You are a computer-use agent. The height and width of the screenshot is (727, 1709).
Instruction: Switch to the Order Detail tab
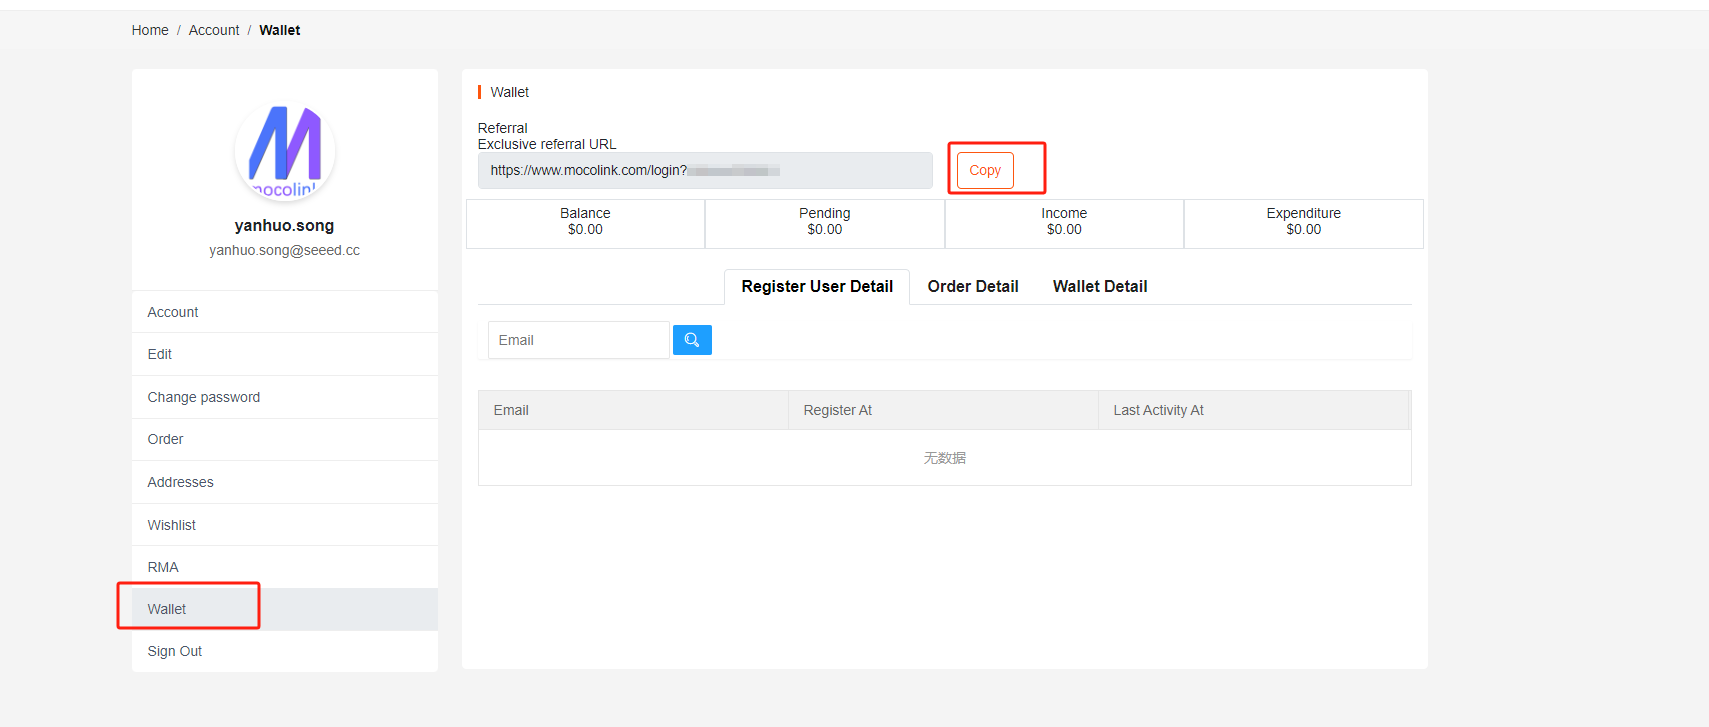(x=972, y=286)
